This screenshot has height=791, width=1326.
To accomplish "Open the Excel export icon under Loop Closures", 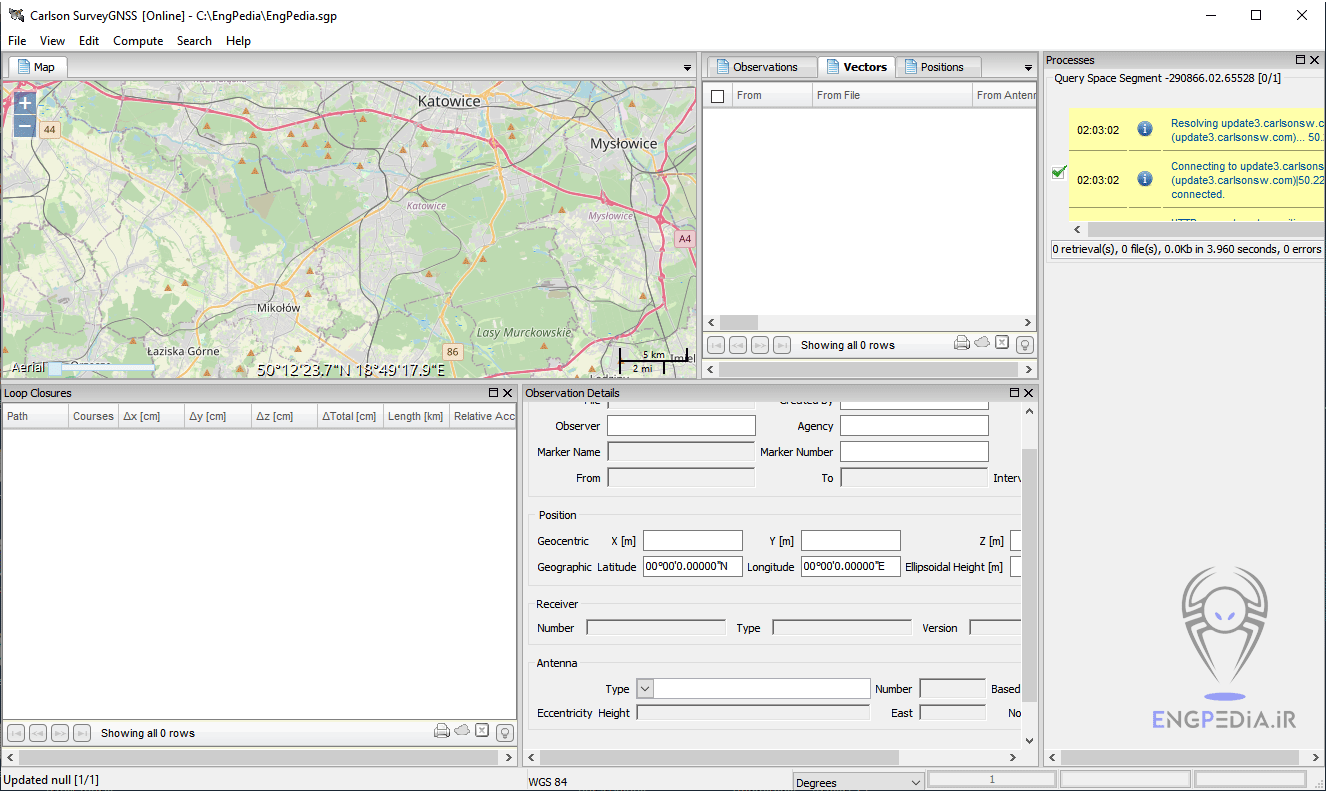I will (481, 731).
